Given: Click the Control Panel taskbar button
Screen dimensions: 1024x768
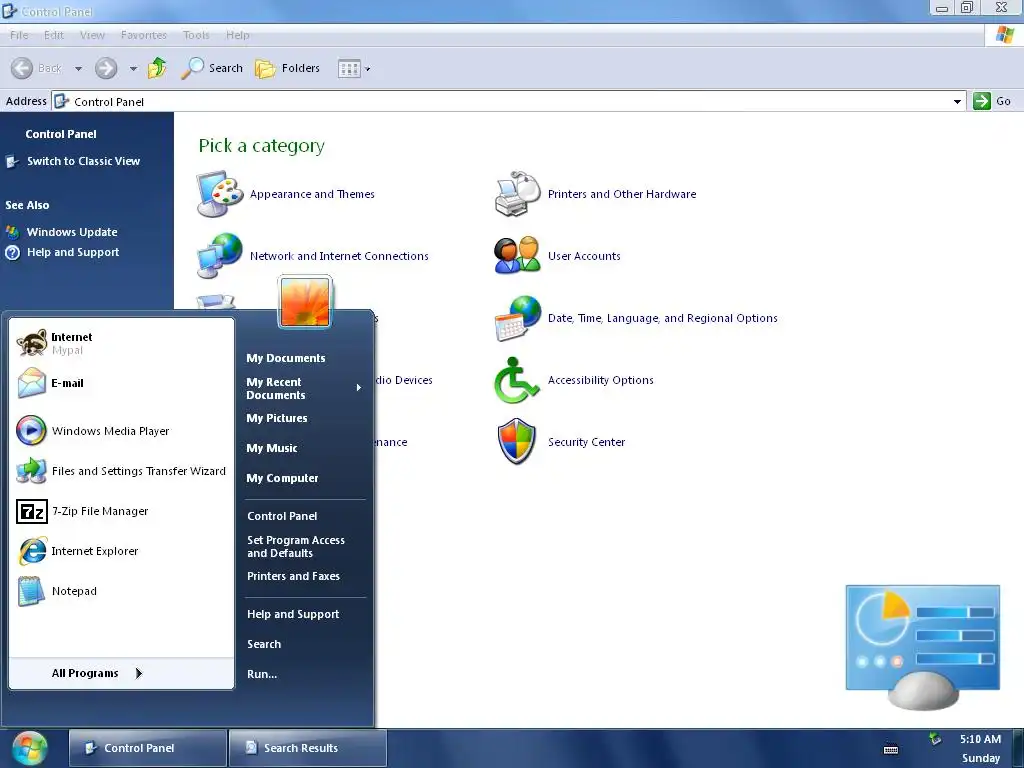Looking at the screenshot, I should 148,748.
